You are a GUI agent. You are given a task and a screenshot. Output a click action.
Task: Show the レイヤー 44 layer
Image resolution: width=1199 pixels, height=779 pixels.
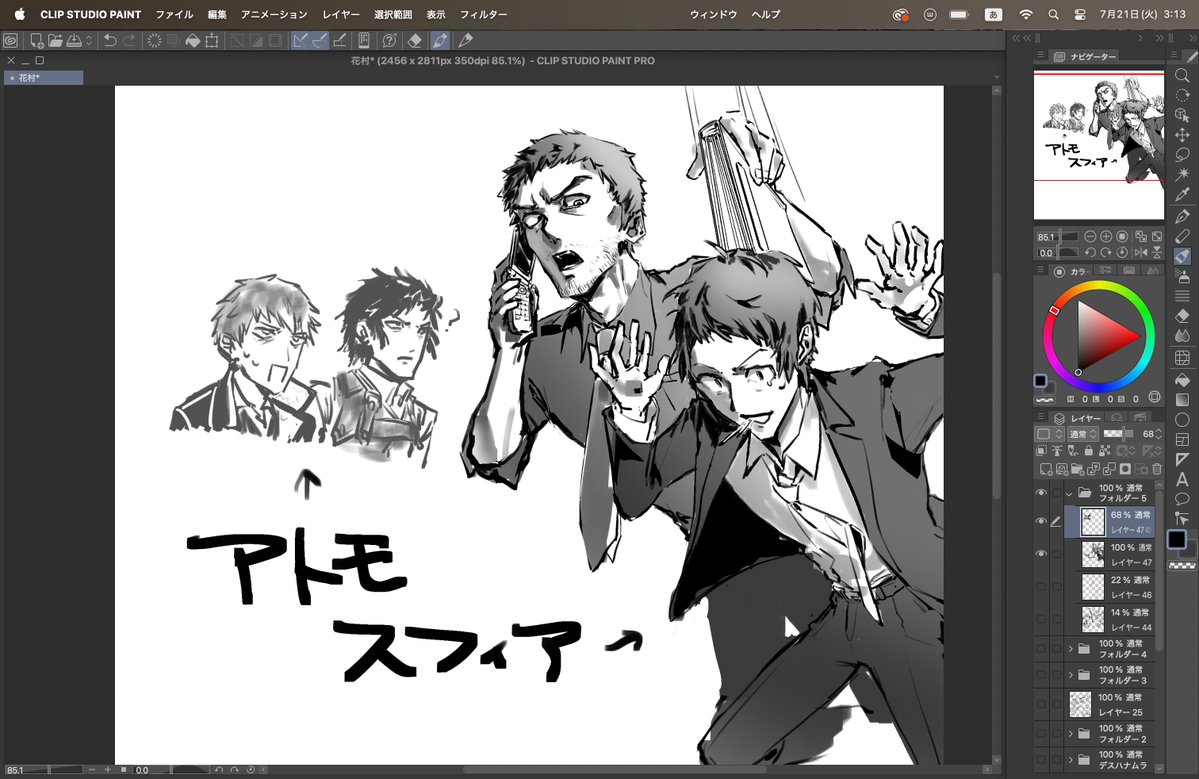[x=1041, y=618]
